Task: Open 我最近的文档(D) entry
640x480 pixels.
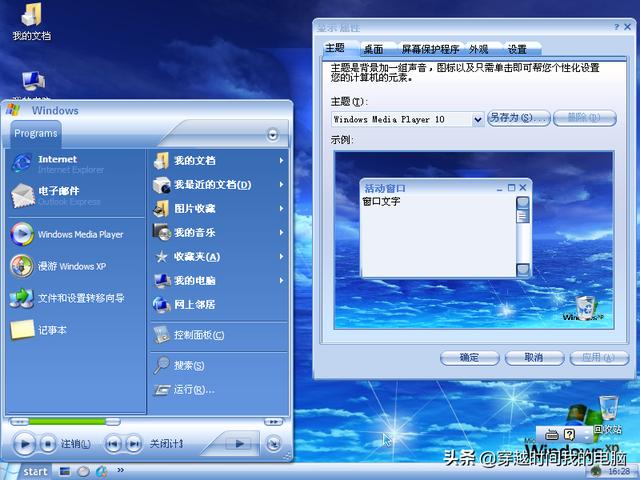Action: [219, 184]
